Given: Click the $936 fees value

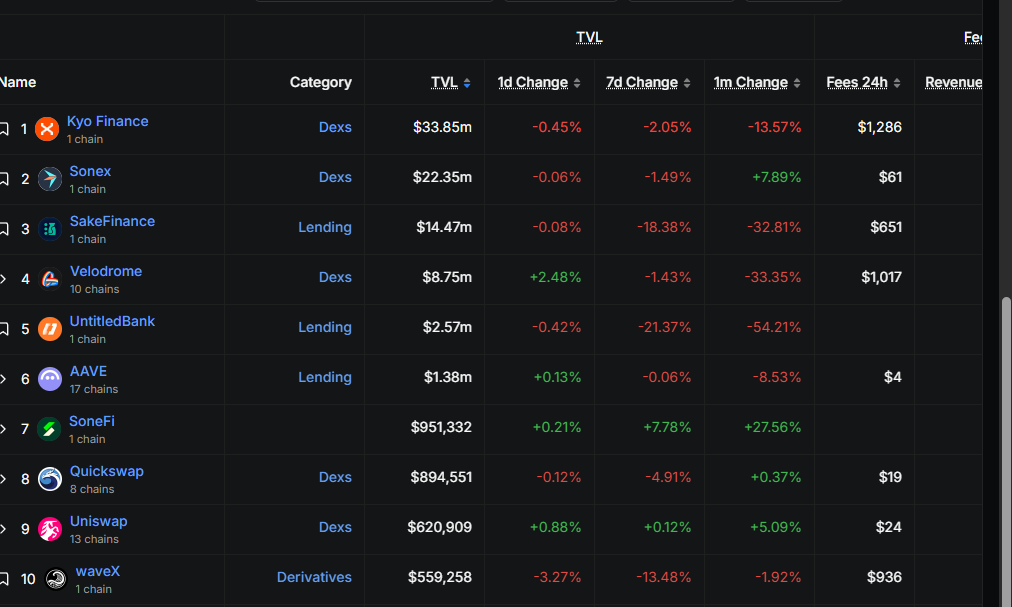Looking at the screenshot, I should [884, 577].
